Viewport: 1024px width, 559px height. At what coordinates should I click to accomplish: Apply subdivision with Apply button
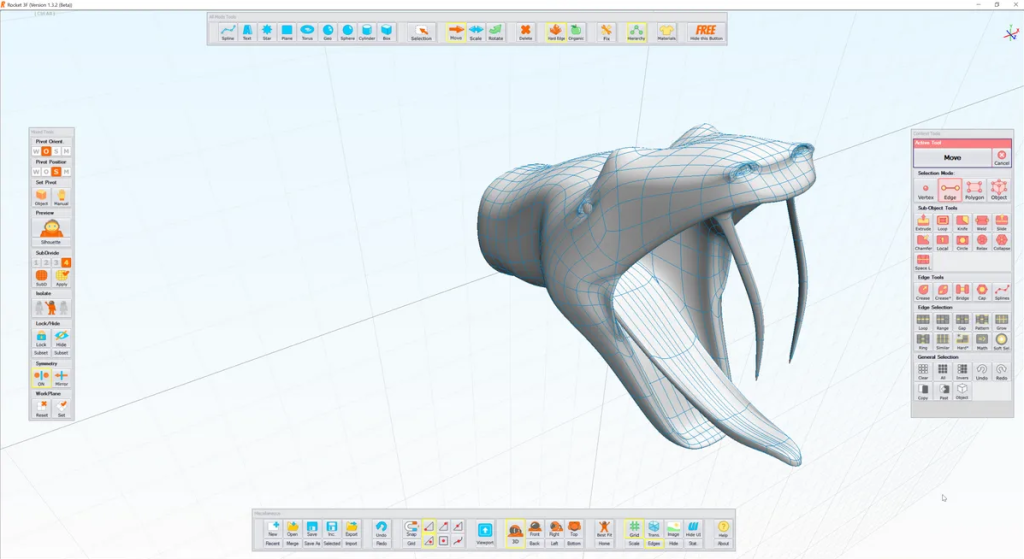pyautogui.click(x=61, y=278)
